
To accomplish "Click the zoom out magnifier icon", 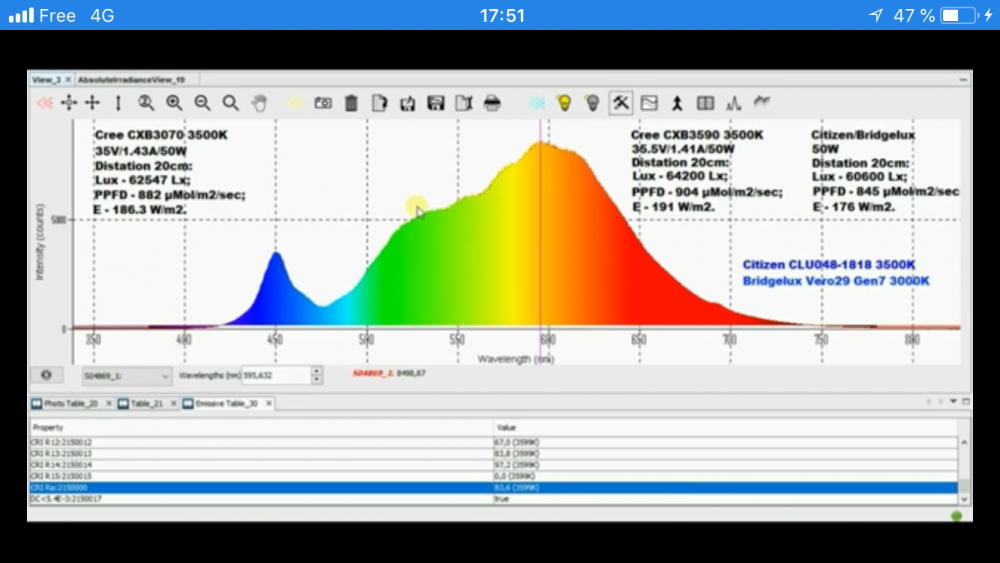I will (x=202, y=103).
